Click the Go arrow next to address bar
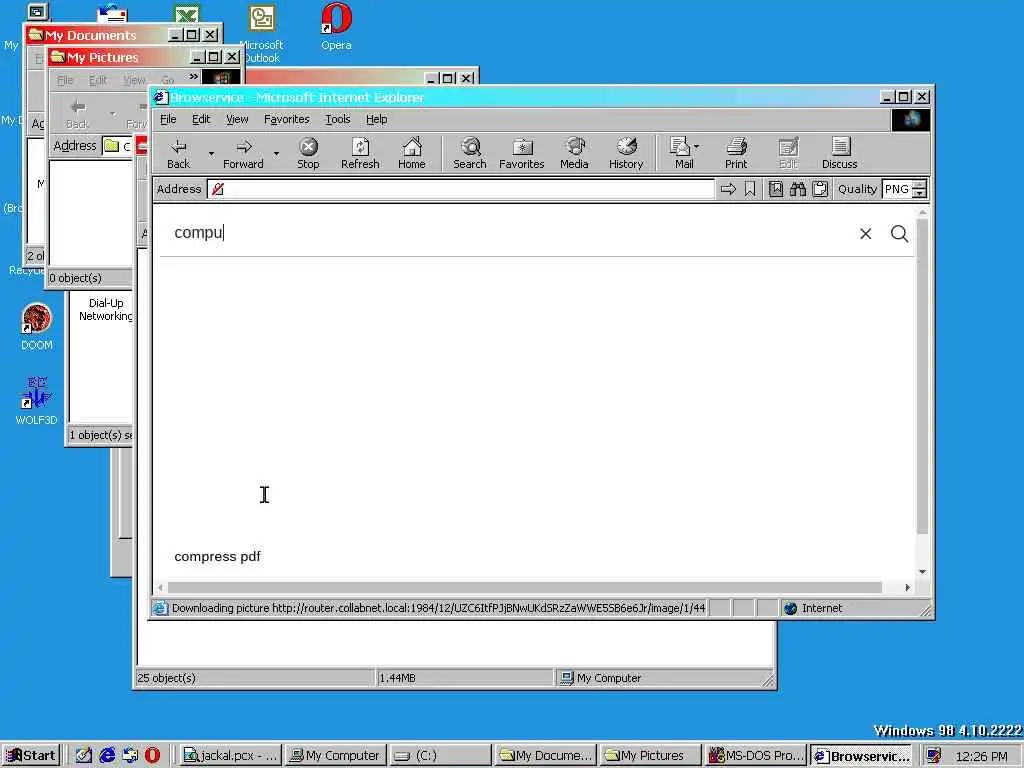This screenshot has height=768, width=1024. coord(728,189)
